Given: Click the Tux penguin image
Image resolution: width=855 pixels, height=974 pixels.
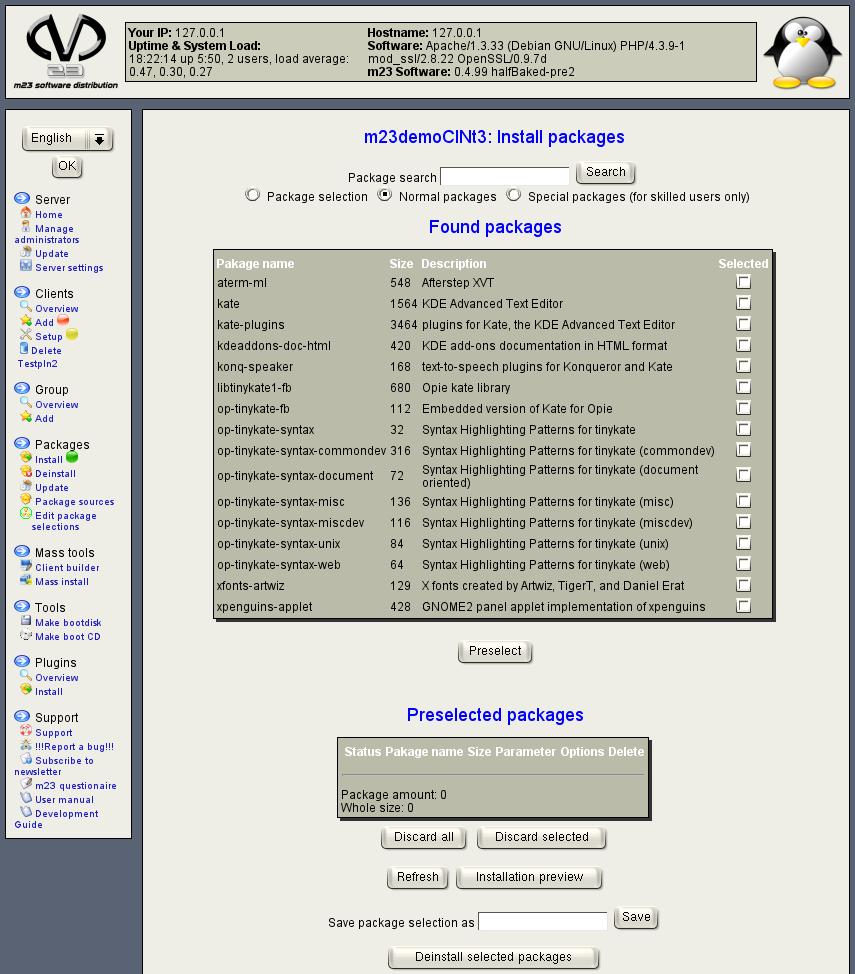Looking at the screenshot, I should tap(802, 52).
